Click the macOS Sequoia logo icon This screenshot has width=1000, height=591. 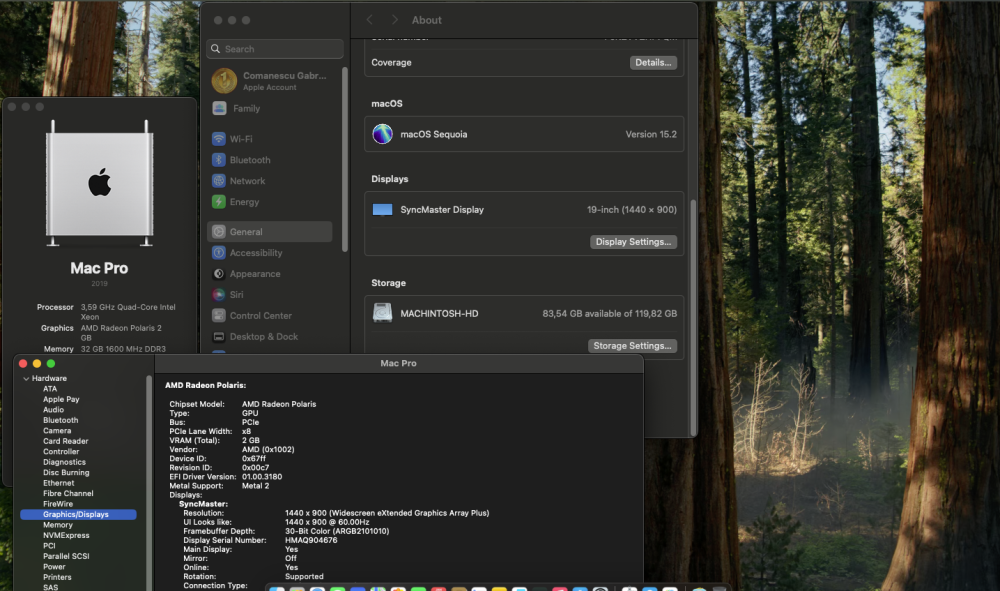tap(383, 135)
